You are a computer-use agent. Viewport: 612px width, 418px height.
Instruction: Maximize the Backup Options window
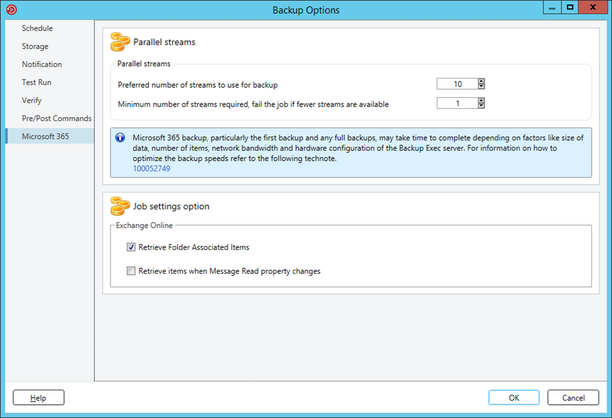click(x=570, y=7)
